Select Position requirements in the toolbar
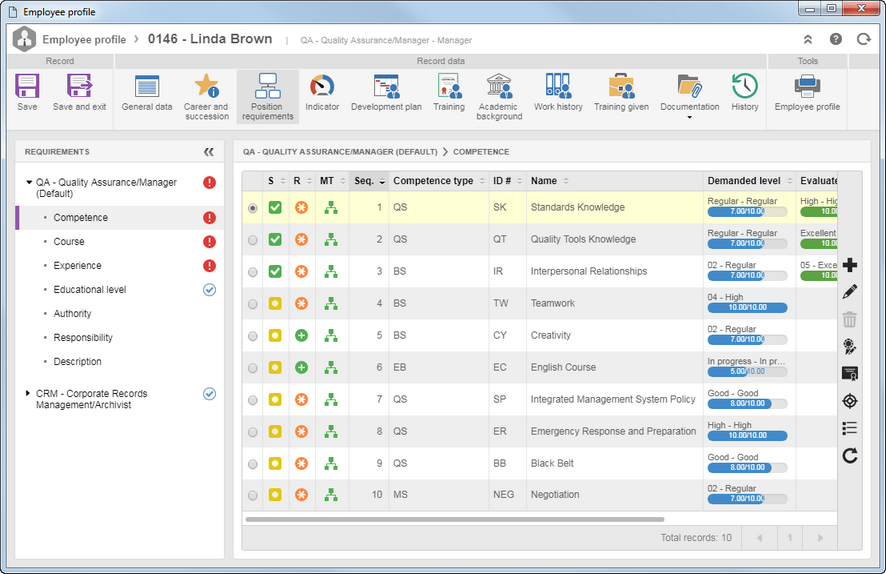 click(267, 97)
